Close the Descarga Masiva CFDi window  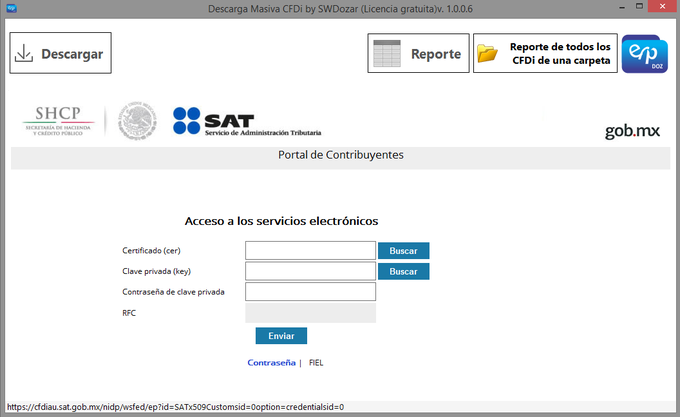coord(662,6)
